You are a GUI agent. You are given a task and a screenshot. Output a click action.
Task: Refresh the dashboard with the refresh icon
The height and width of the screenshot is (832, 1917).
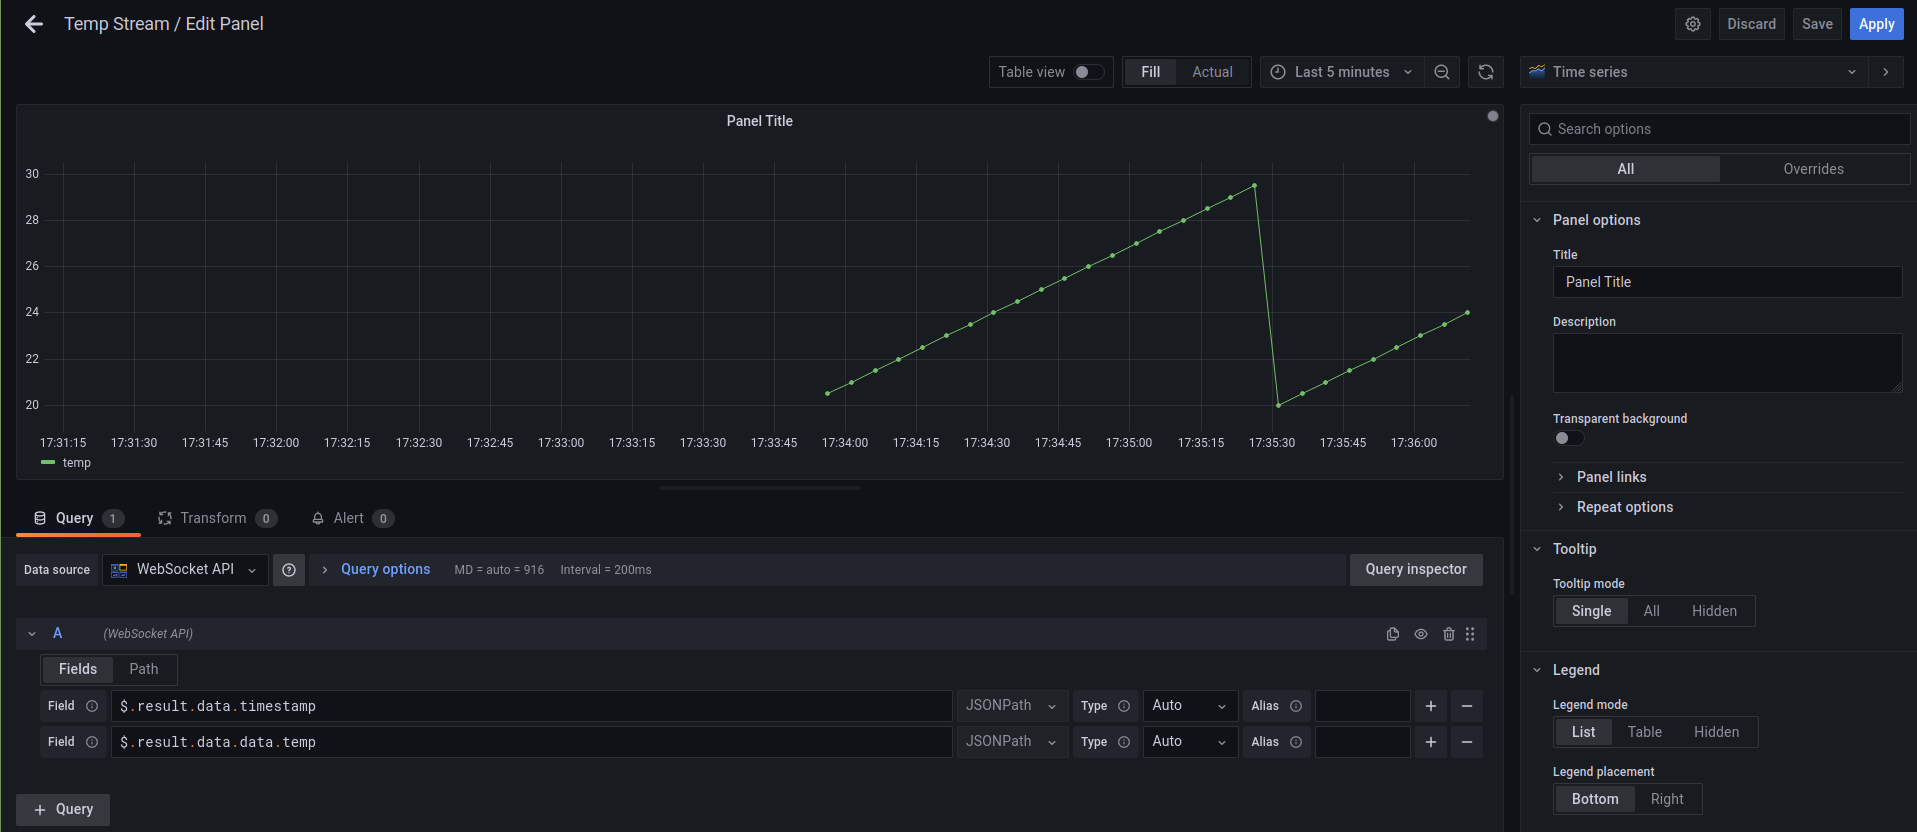(1485, 72)
